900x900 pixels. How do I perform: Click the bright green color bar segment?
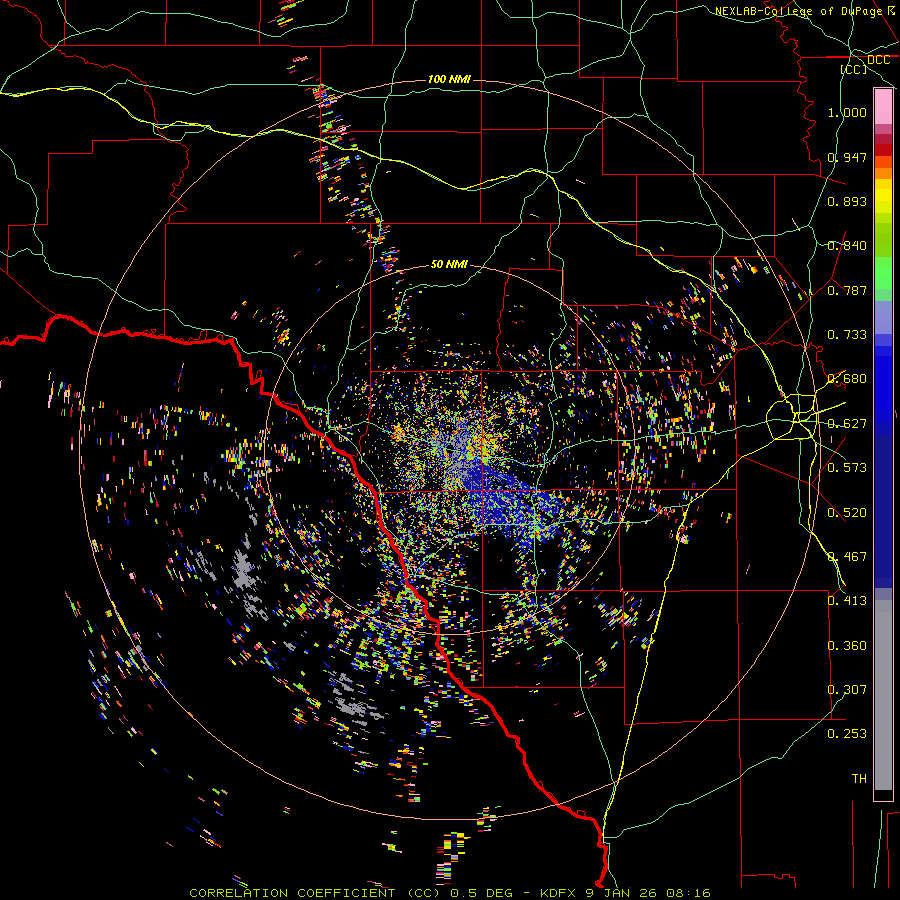[x=883, y=273]
